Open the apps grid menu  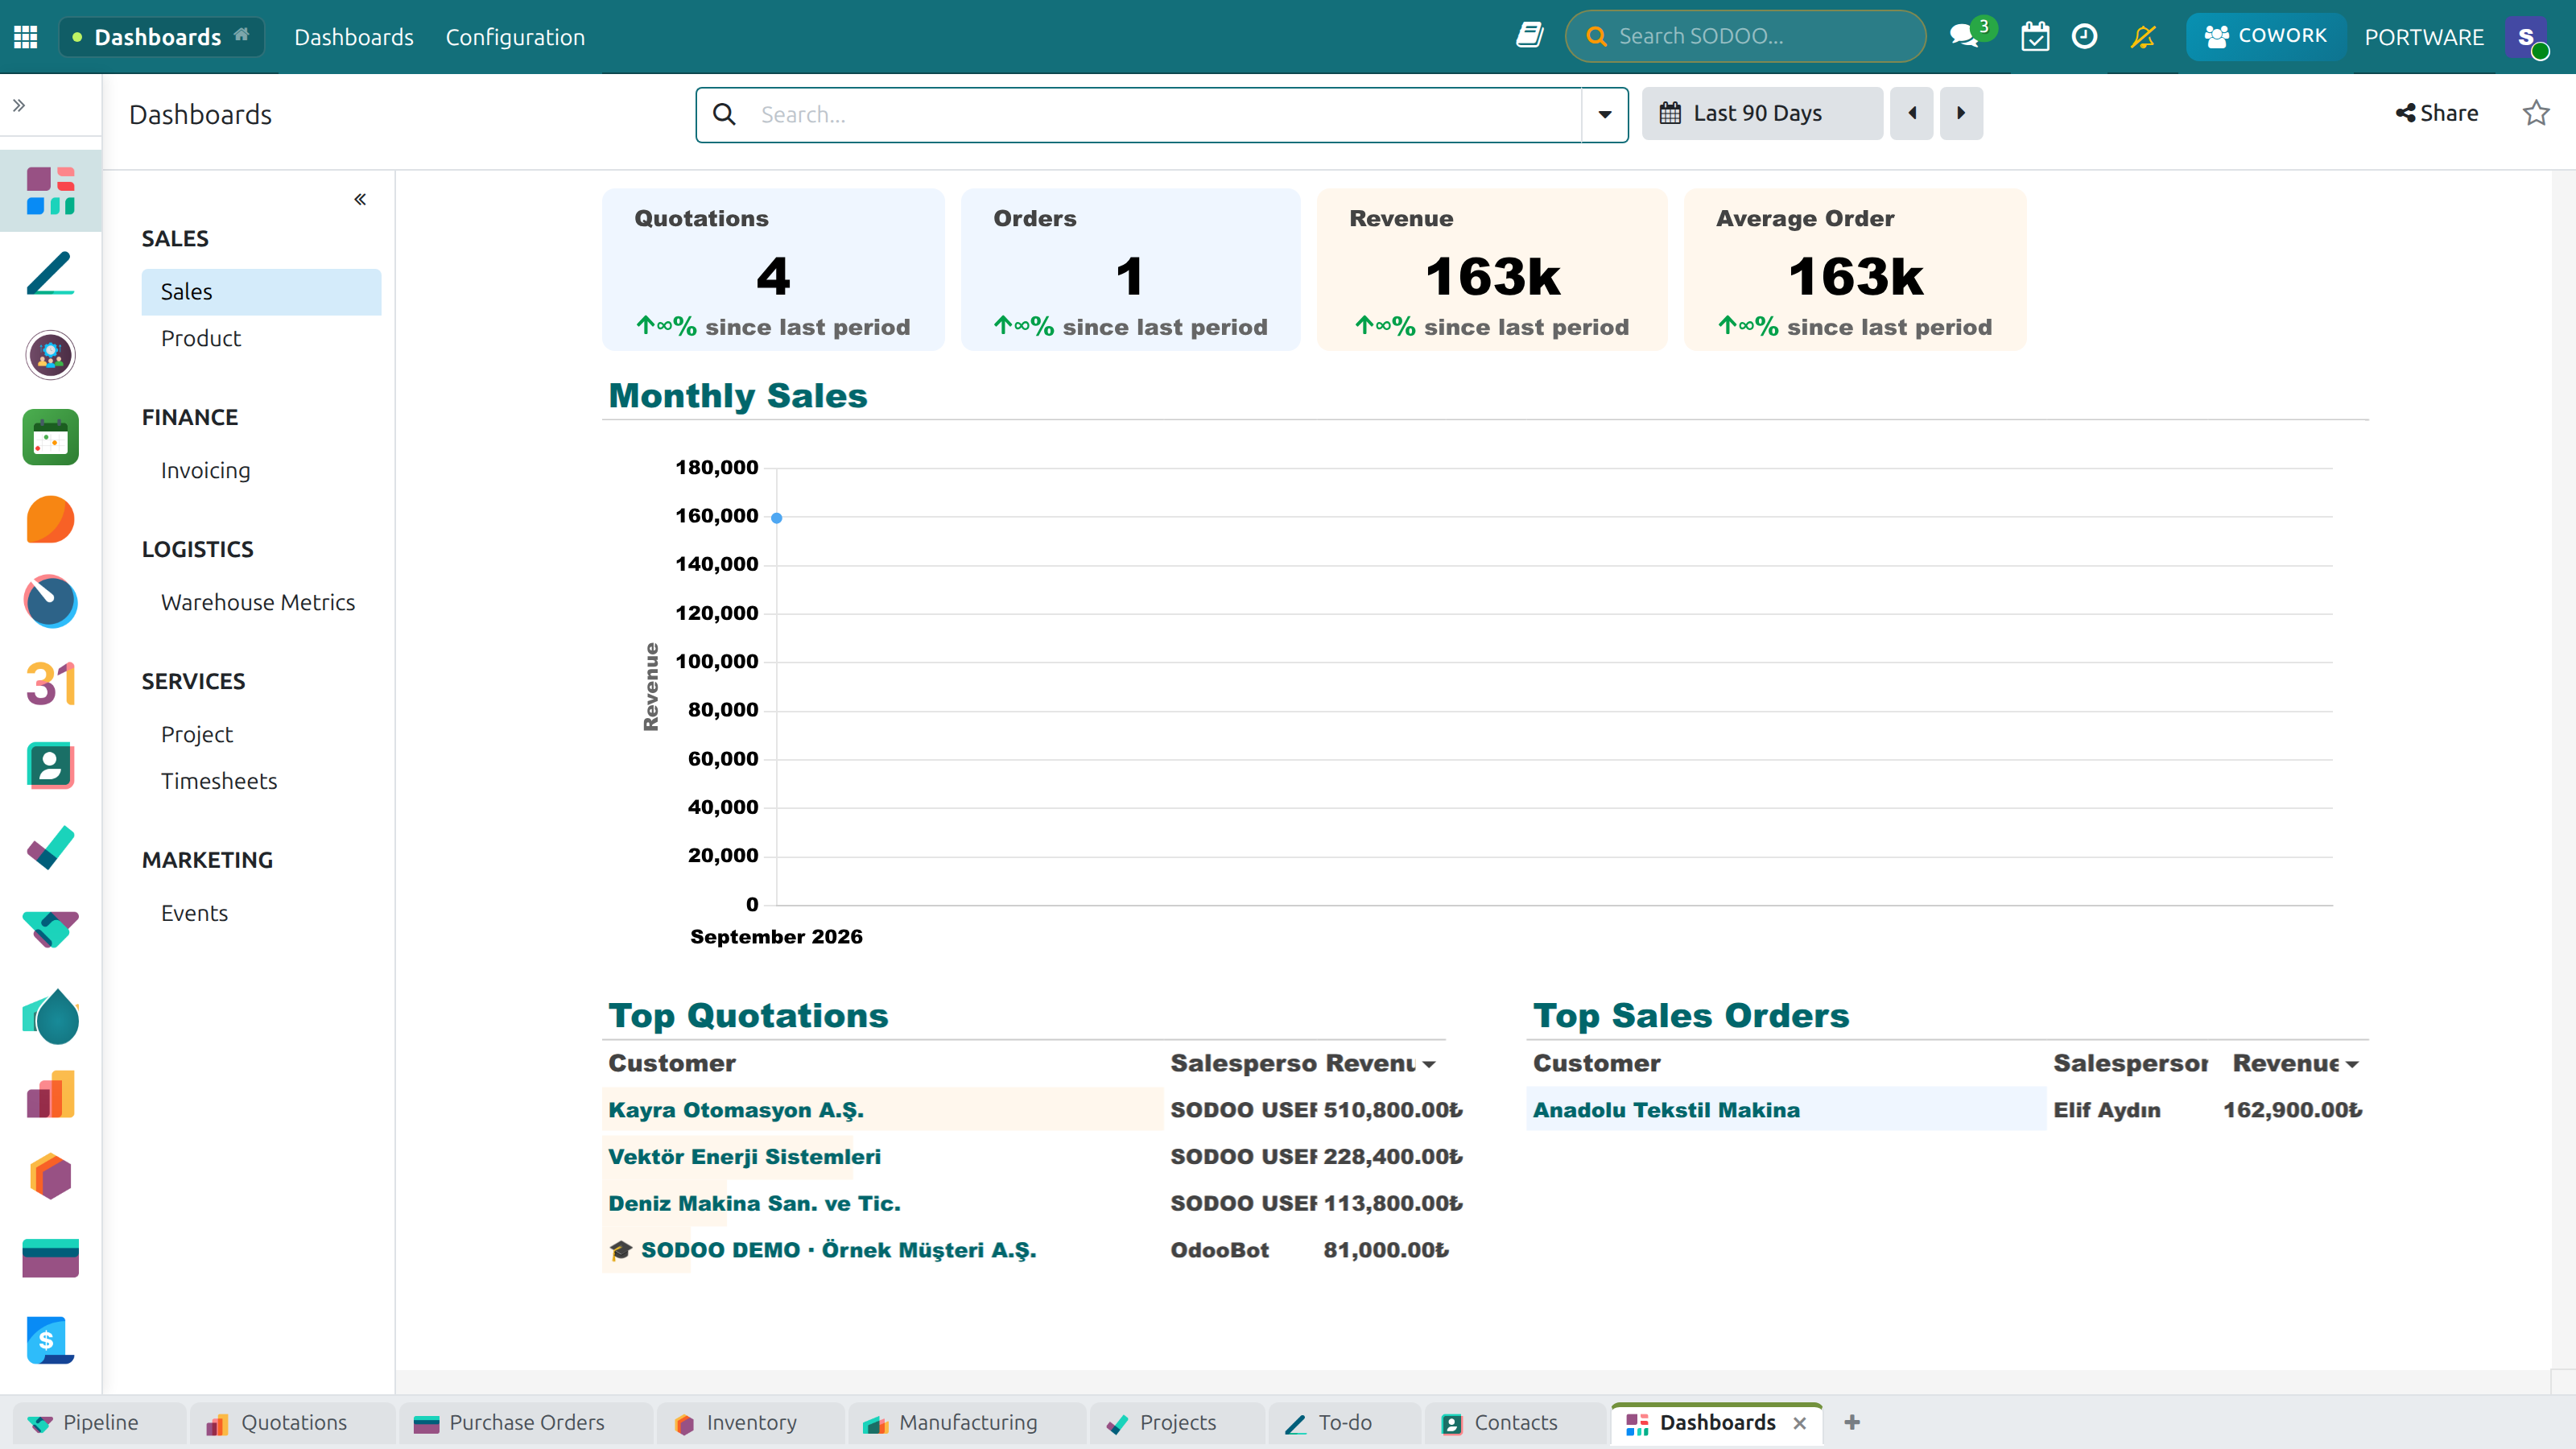(26, 37)
